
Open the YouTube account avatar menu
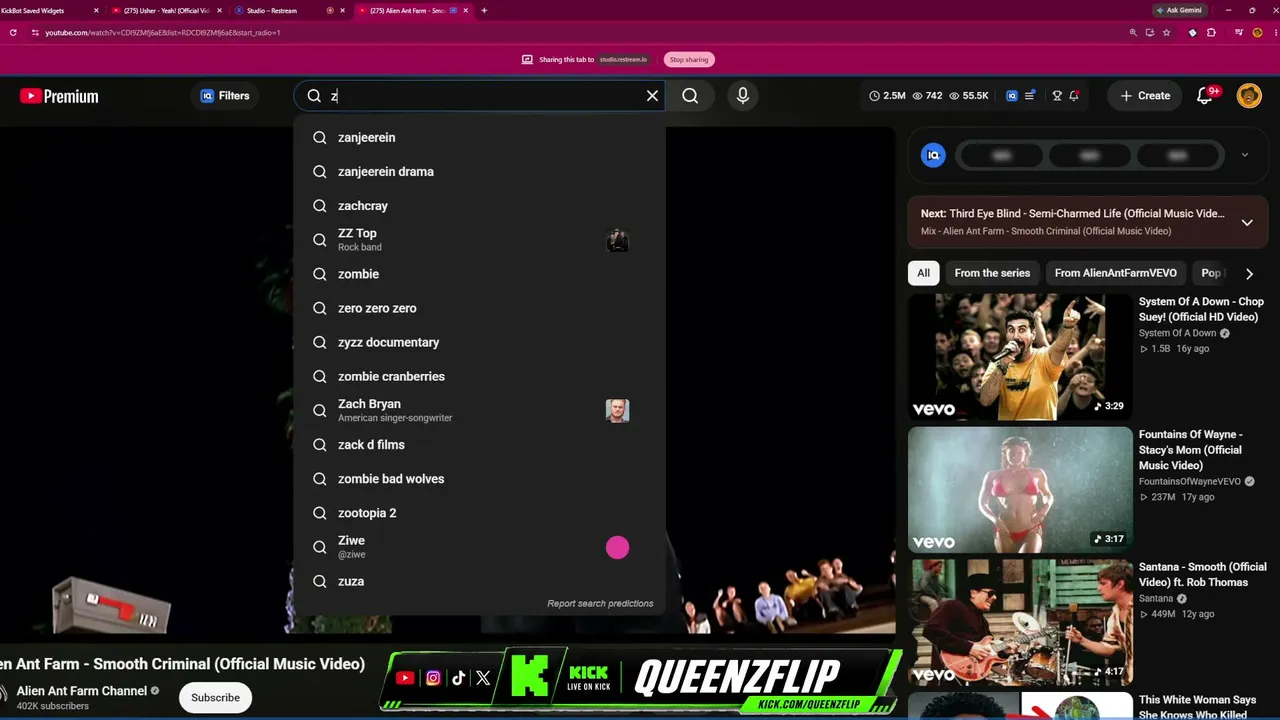click(1249, 96)
